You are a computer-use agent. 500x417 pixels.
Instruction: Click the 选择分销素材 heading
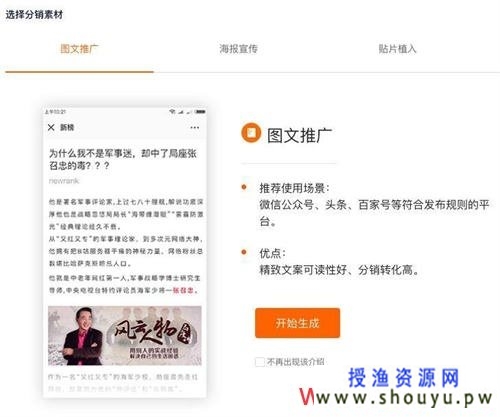(x=34, y=14)
